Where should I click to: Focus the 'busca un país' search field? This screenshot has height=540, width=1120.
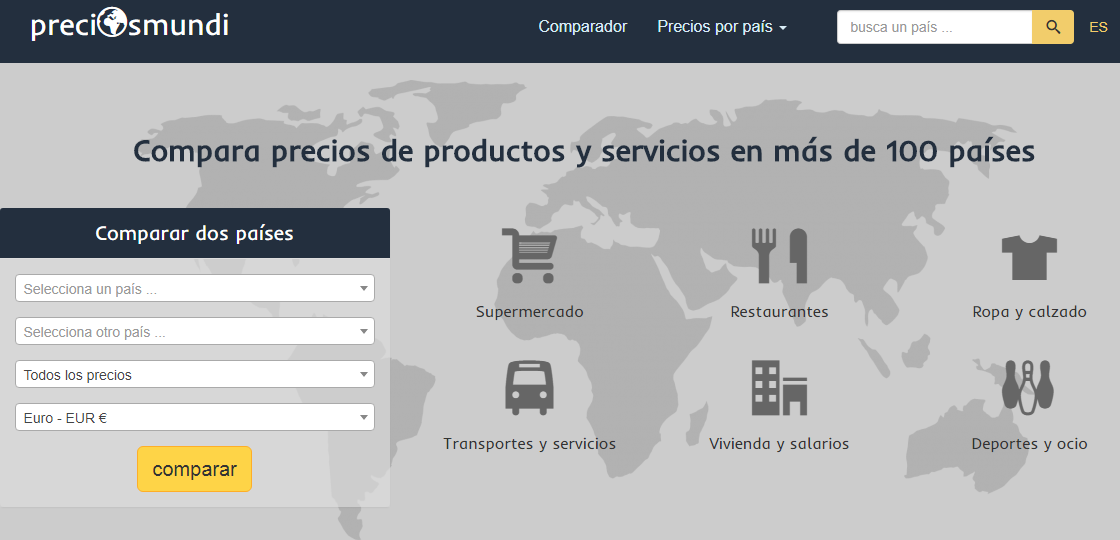coord(934,27)
